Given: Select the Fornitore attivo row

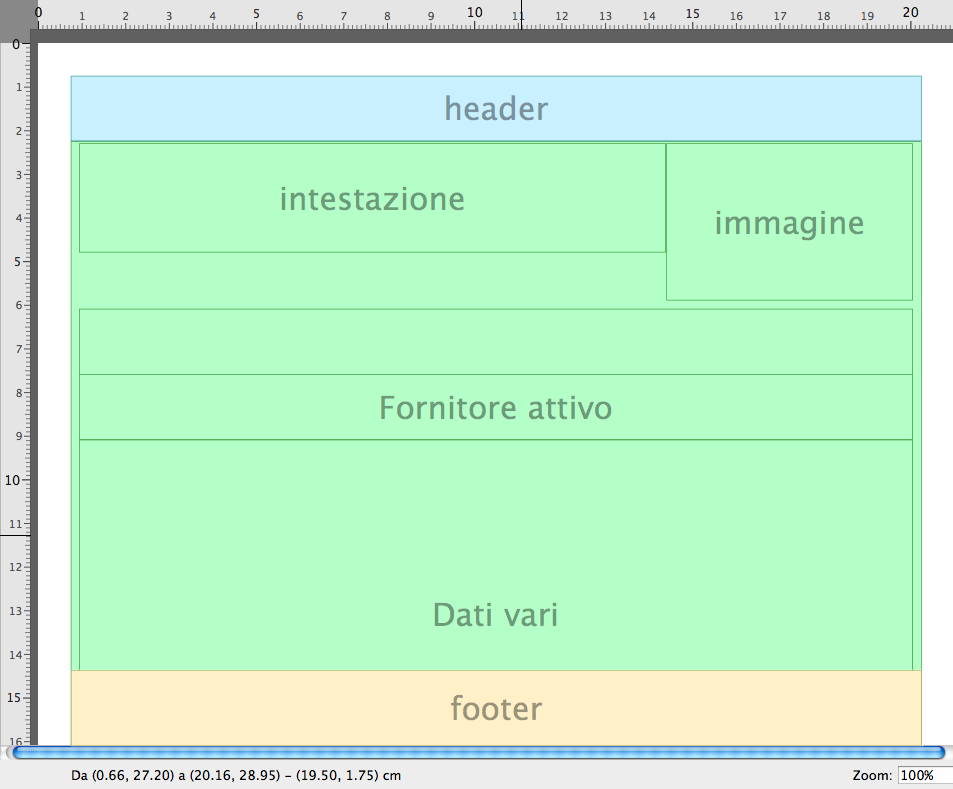Looking at the screenshot, I should pyautogui.click(x=496, y=407).
